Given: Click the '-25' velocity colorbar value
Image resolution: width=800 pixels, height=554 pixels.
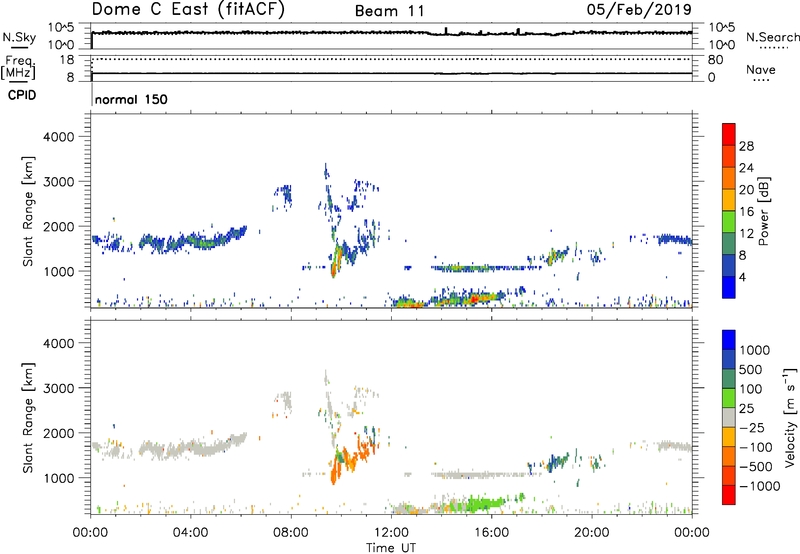Looking at the screenshot, I should (753, 428).
